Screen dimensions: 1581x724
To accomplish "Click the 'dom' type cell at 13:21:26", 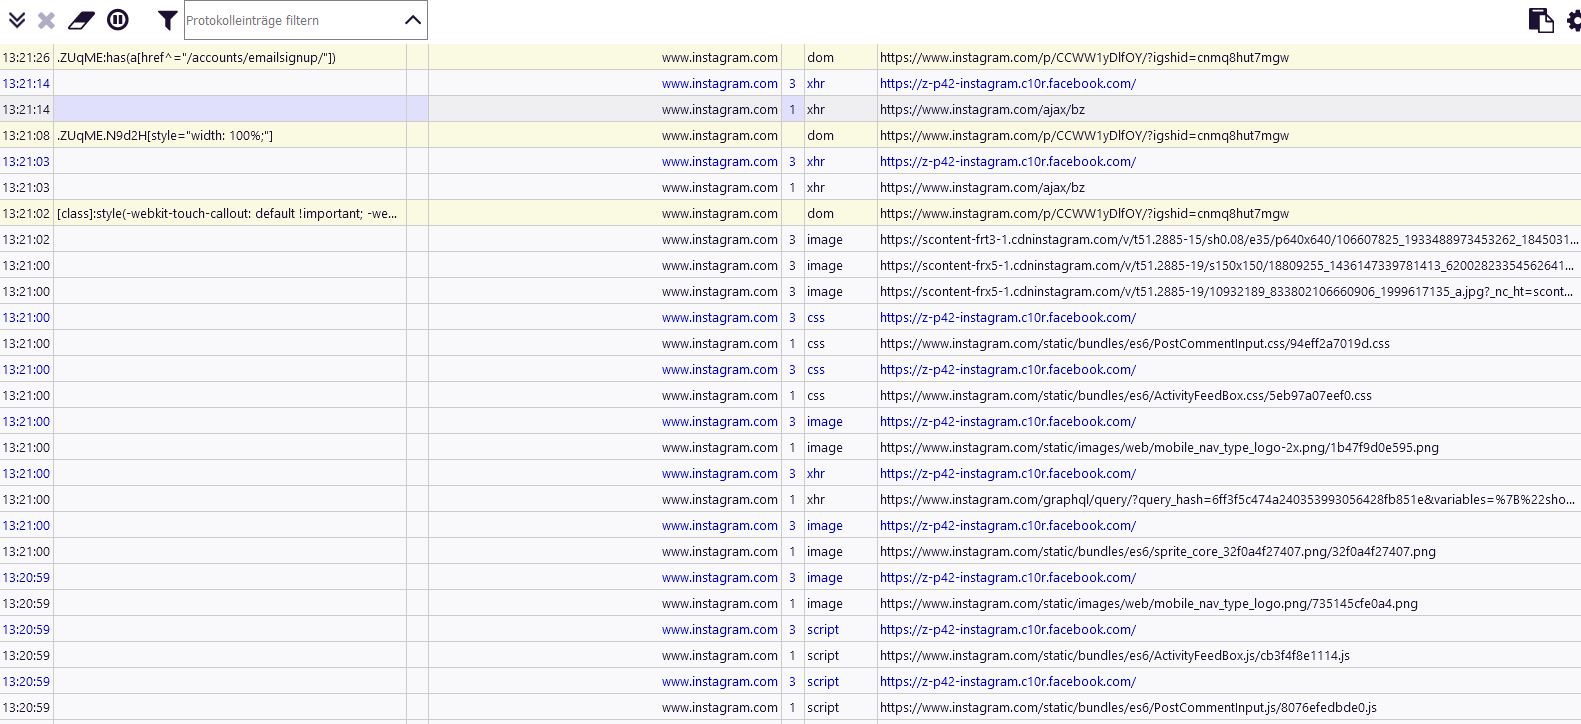I will [x=840, y=57].
